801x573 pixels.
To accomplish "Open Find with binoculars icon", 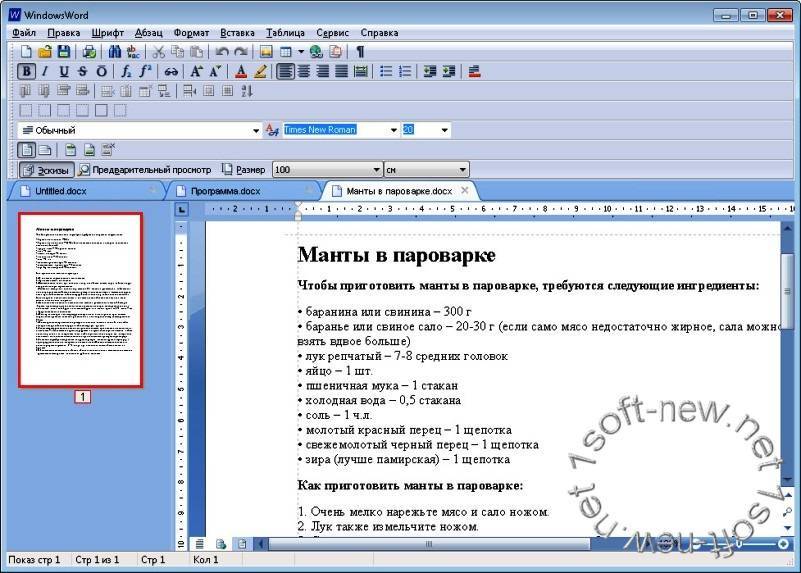I will [x=114, y=52].
